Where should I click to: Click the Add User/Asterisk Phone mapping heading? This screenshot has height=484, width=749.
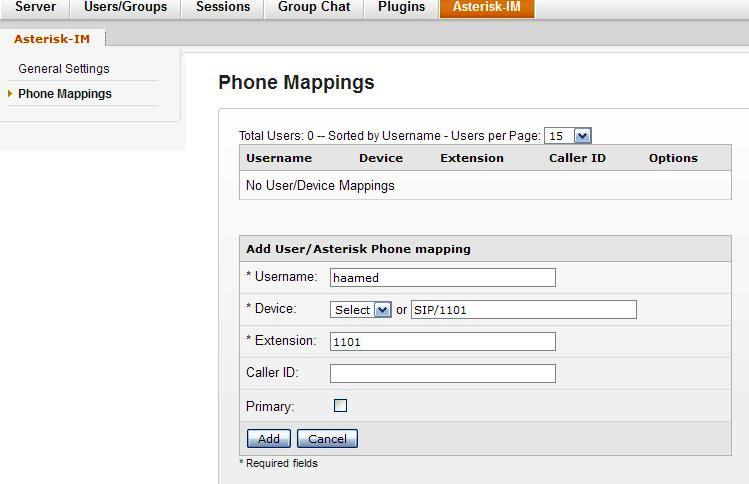click(358, 249)
